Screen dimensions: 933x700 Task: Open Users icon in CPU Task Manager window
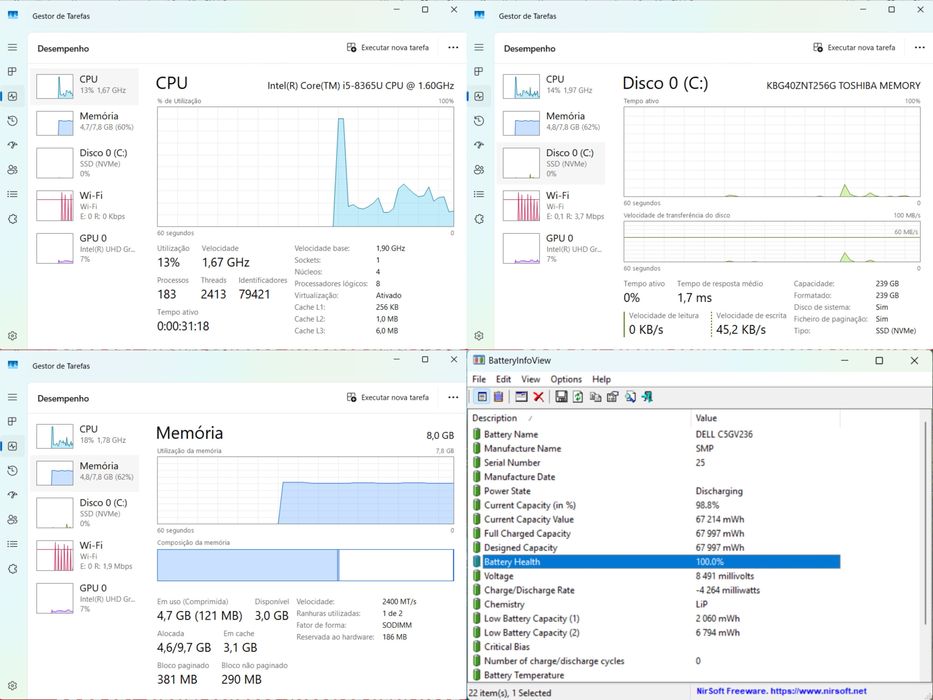[12, 170]
